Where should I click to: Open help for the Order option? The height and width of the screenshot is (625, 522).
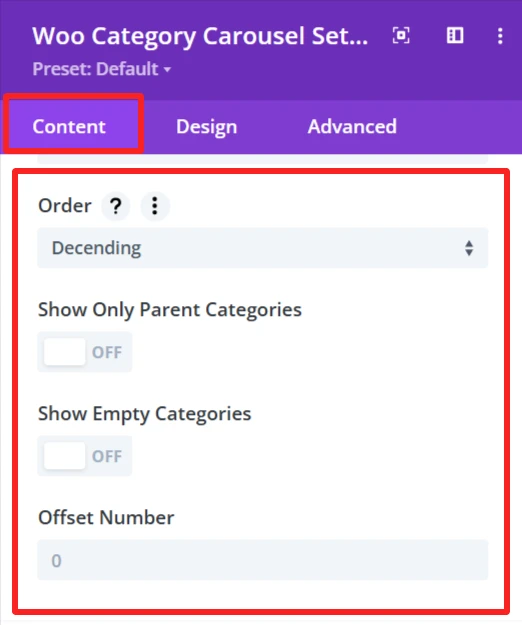pyautogui.click(x=116, y=206)
